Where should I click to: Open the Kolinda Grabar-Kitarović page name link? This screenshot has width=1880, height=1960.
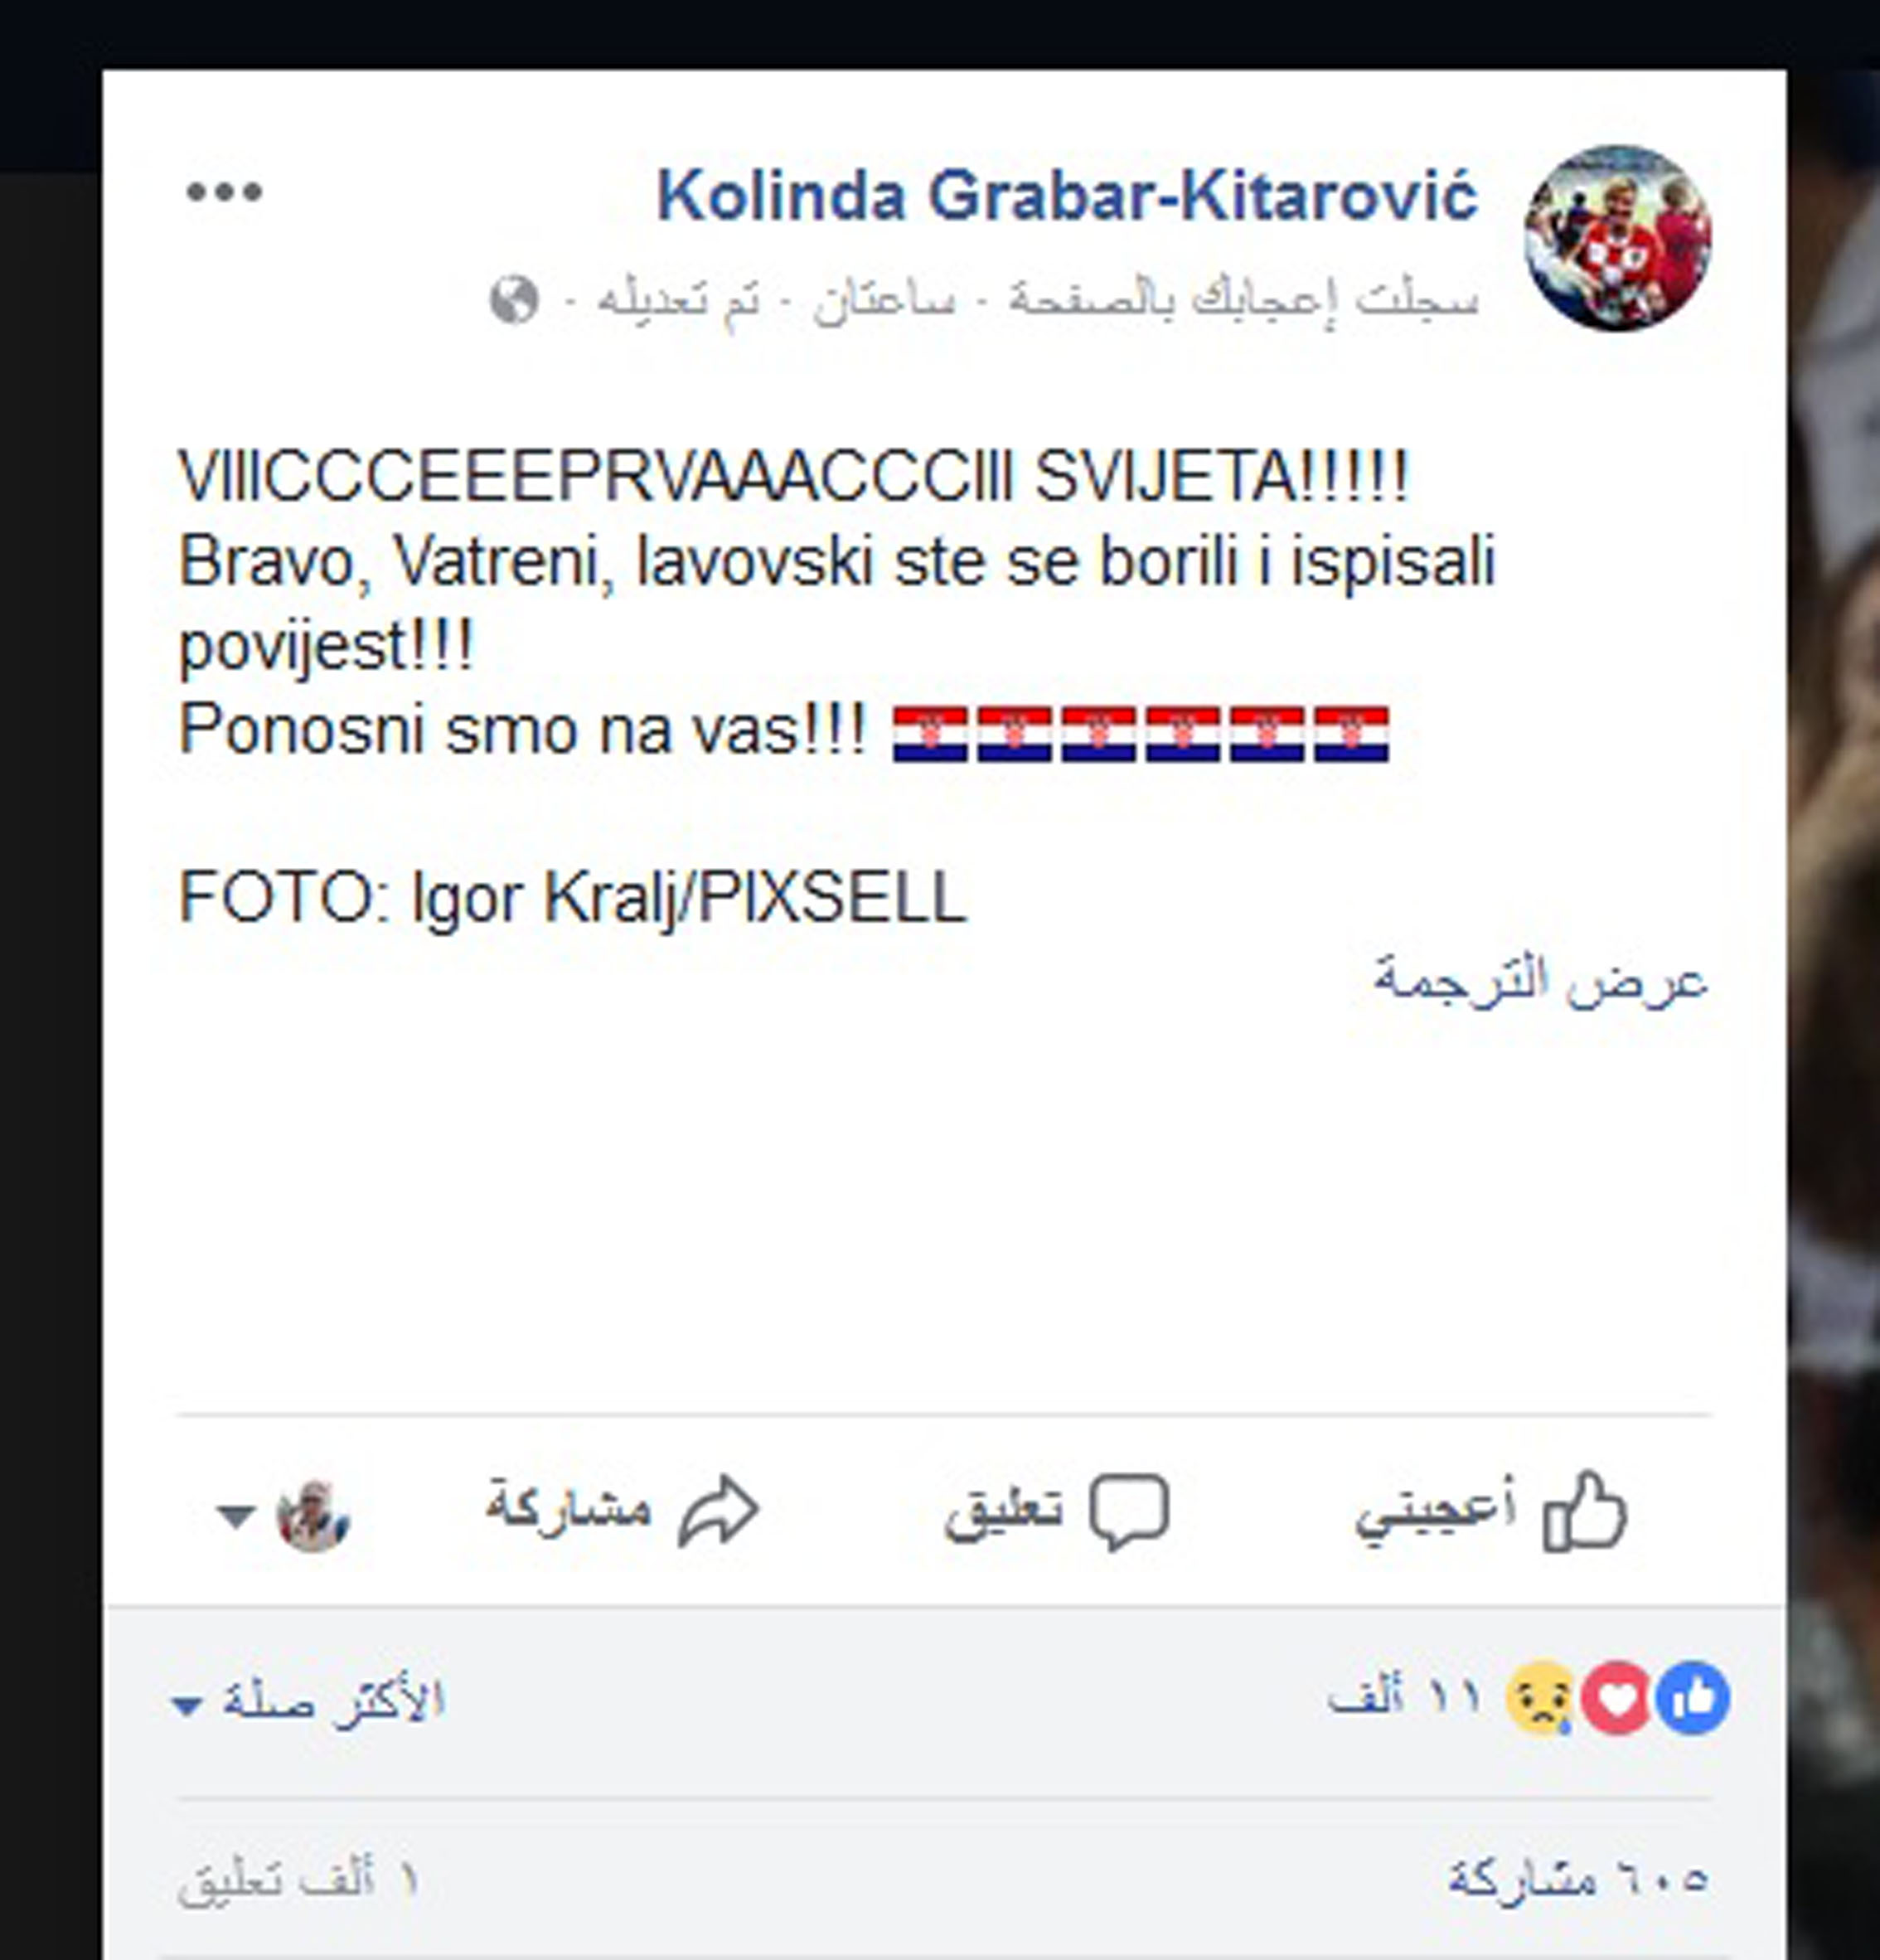click(x=1066, y=195)
